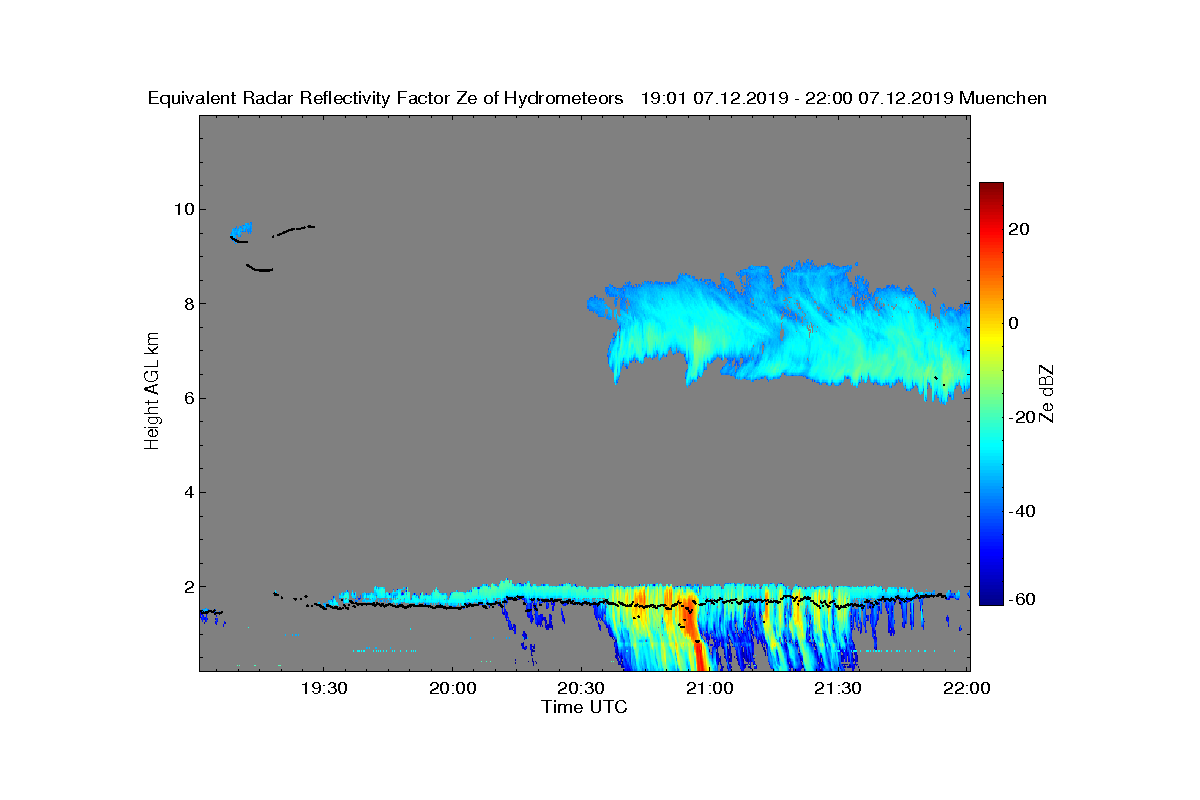This screenshot has height=800, width=1200.
Task: Click the 6 km height tick label
Action: (188, 398)
